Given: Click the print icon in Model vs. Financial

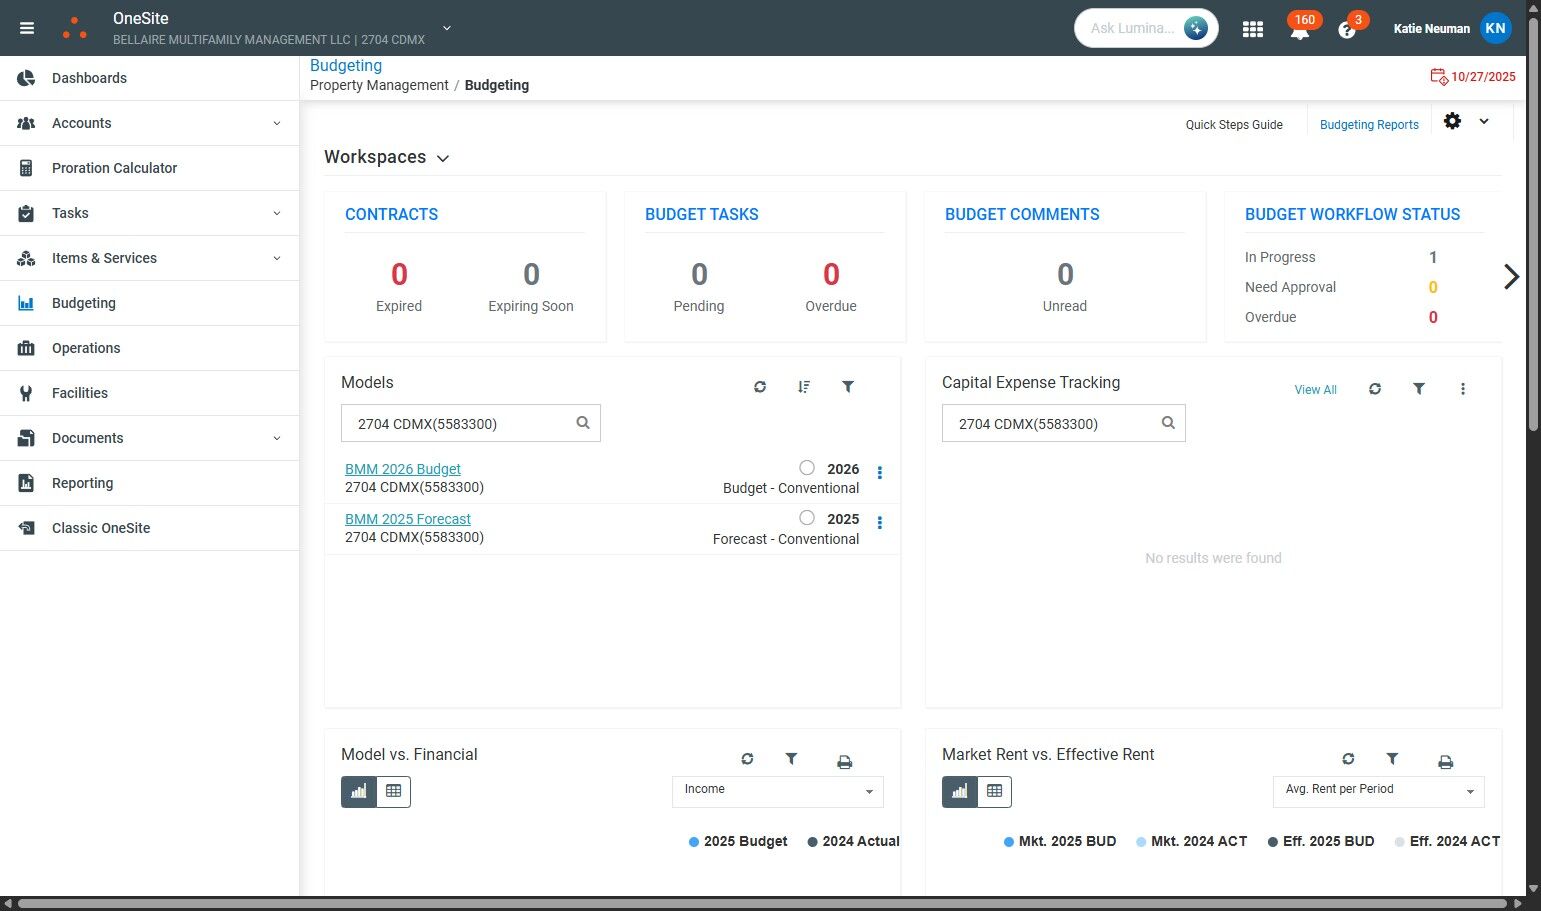Looking at the screenshot, I should click(844, 762).
